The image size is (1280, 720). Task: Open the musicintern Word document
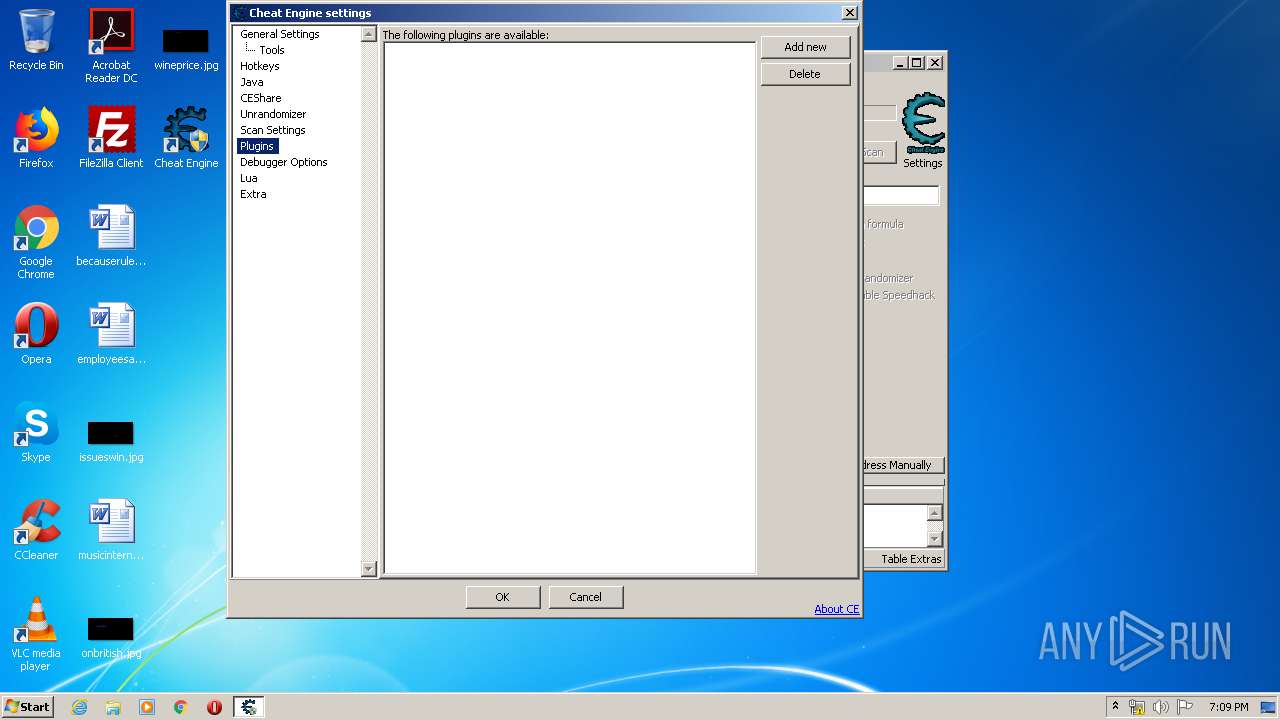[111, 530]
